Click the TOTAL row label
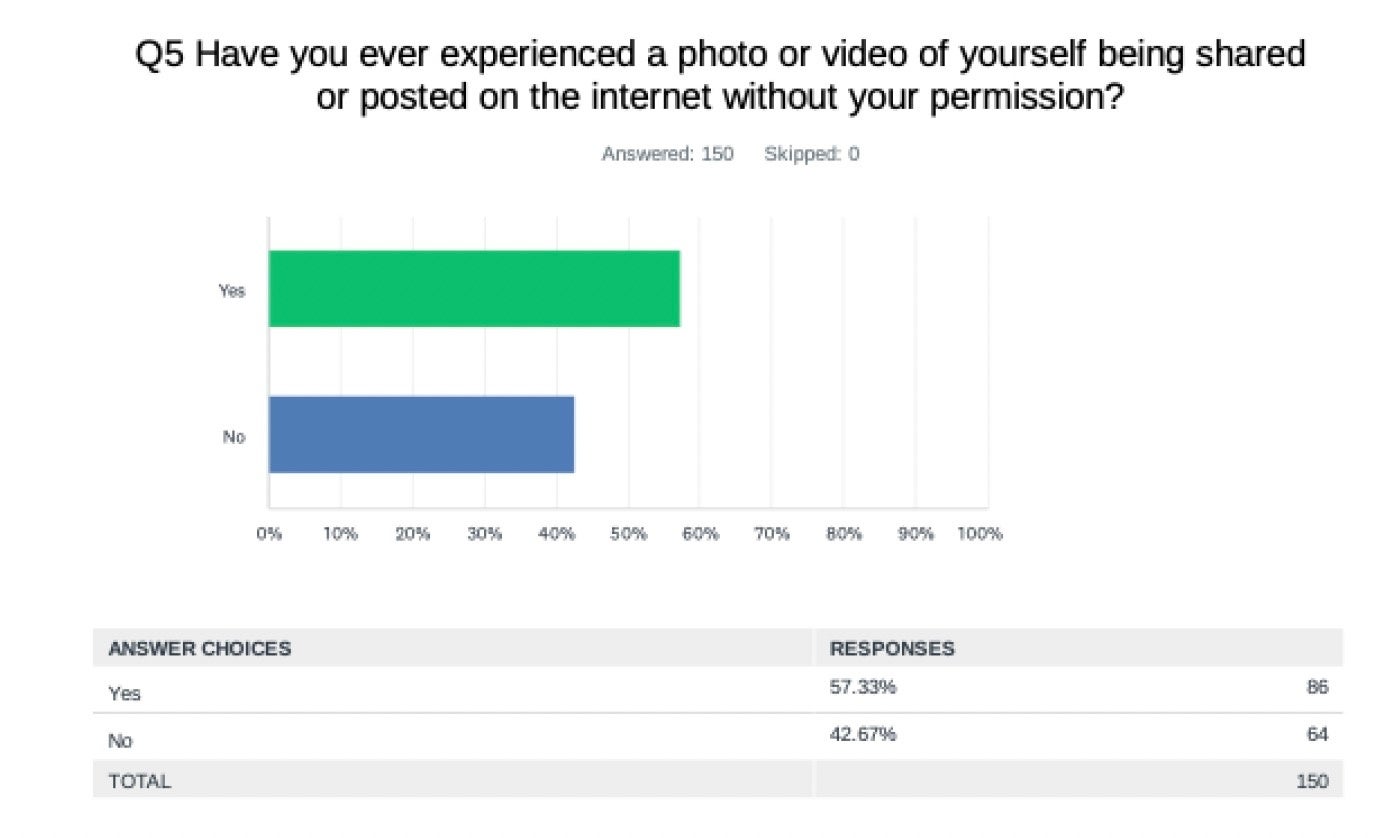Screen dimensions: 1376x838 coord(139,781)
